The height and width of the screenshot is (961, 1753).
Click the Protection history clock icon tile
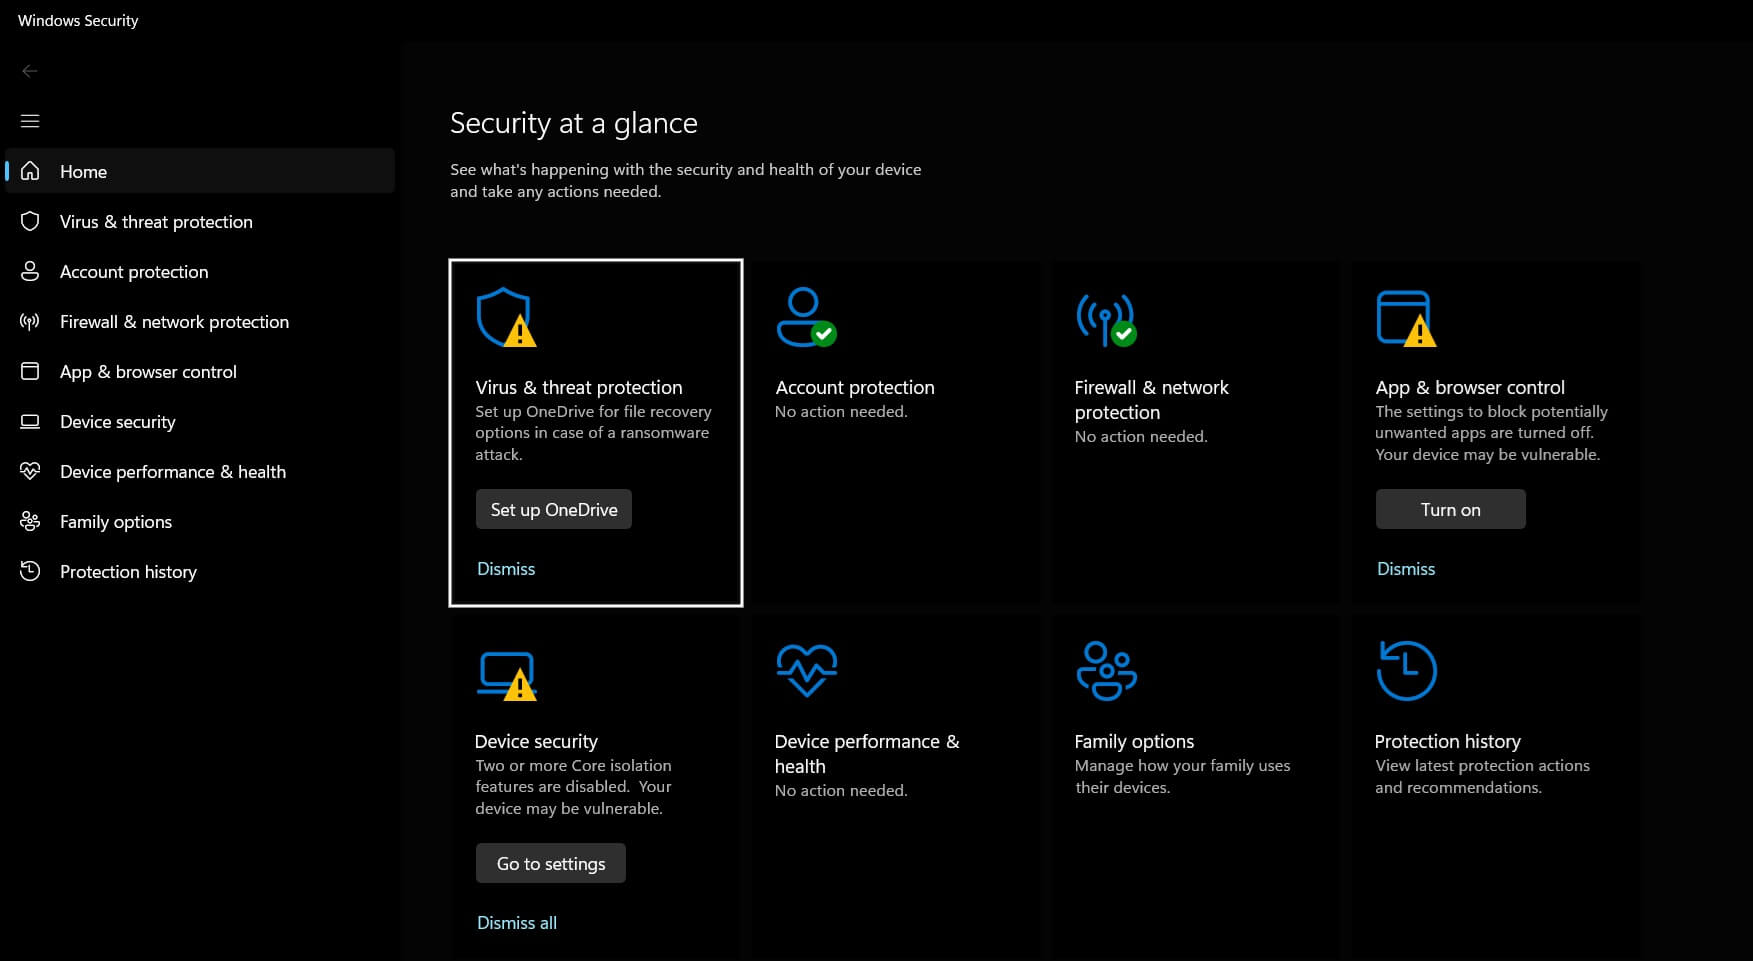pos(1406,670)
